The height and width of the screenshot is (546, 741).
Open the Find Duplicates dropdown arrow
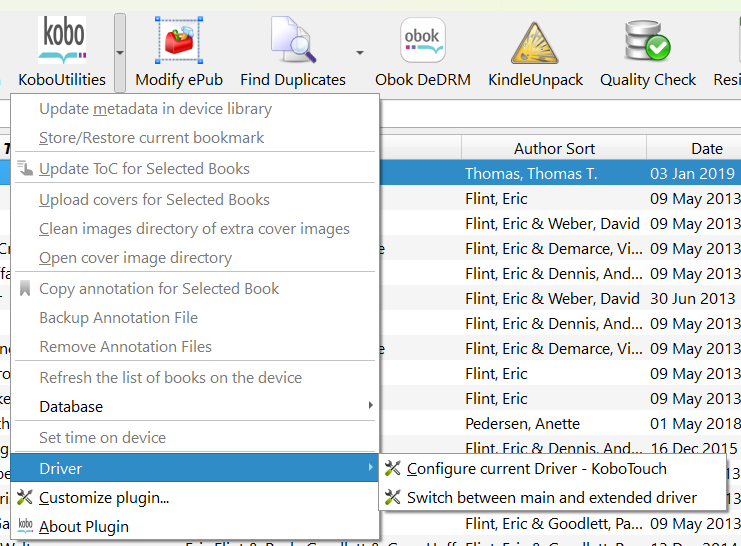[359, 52]
